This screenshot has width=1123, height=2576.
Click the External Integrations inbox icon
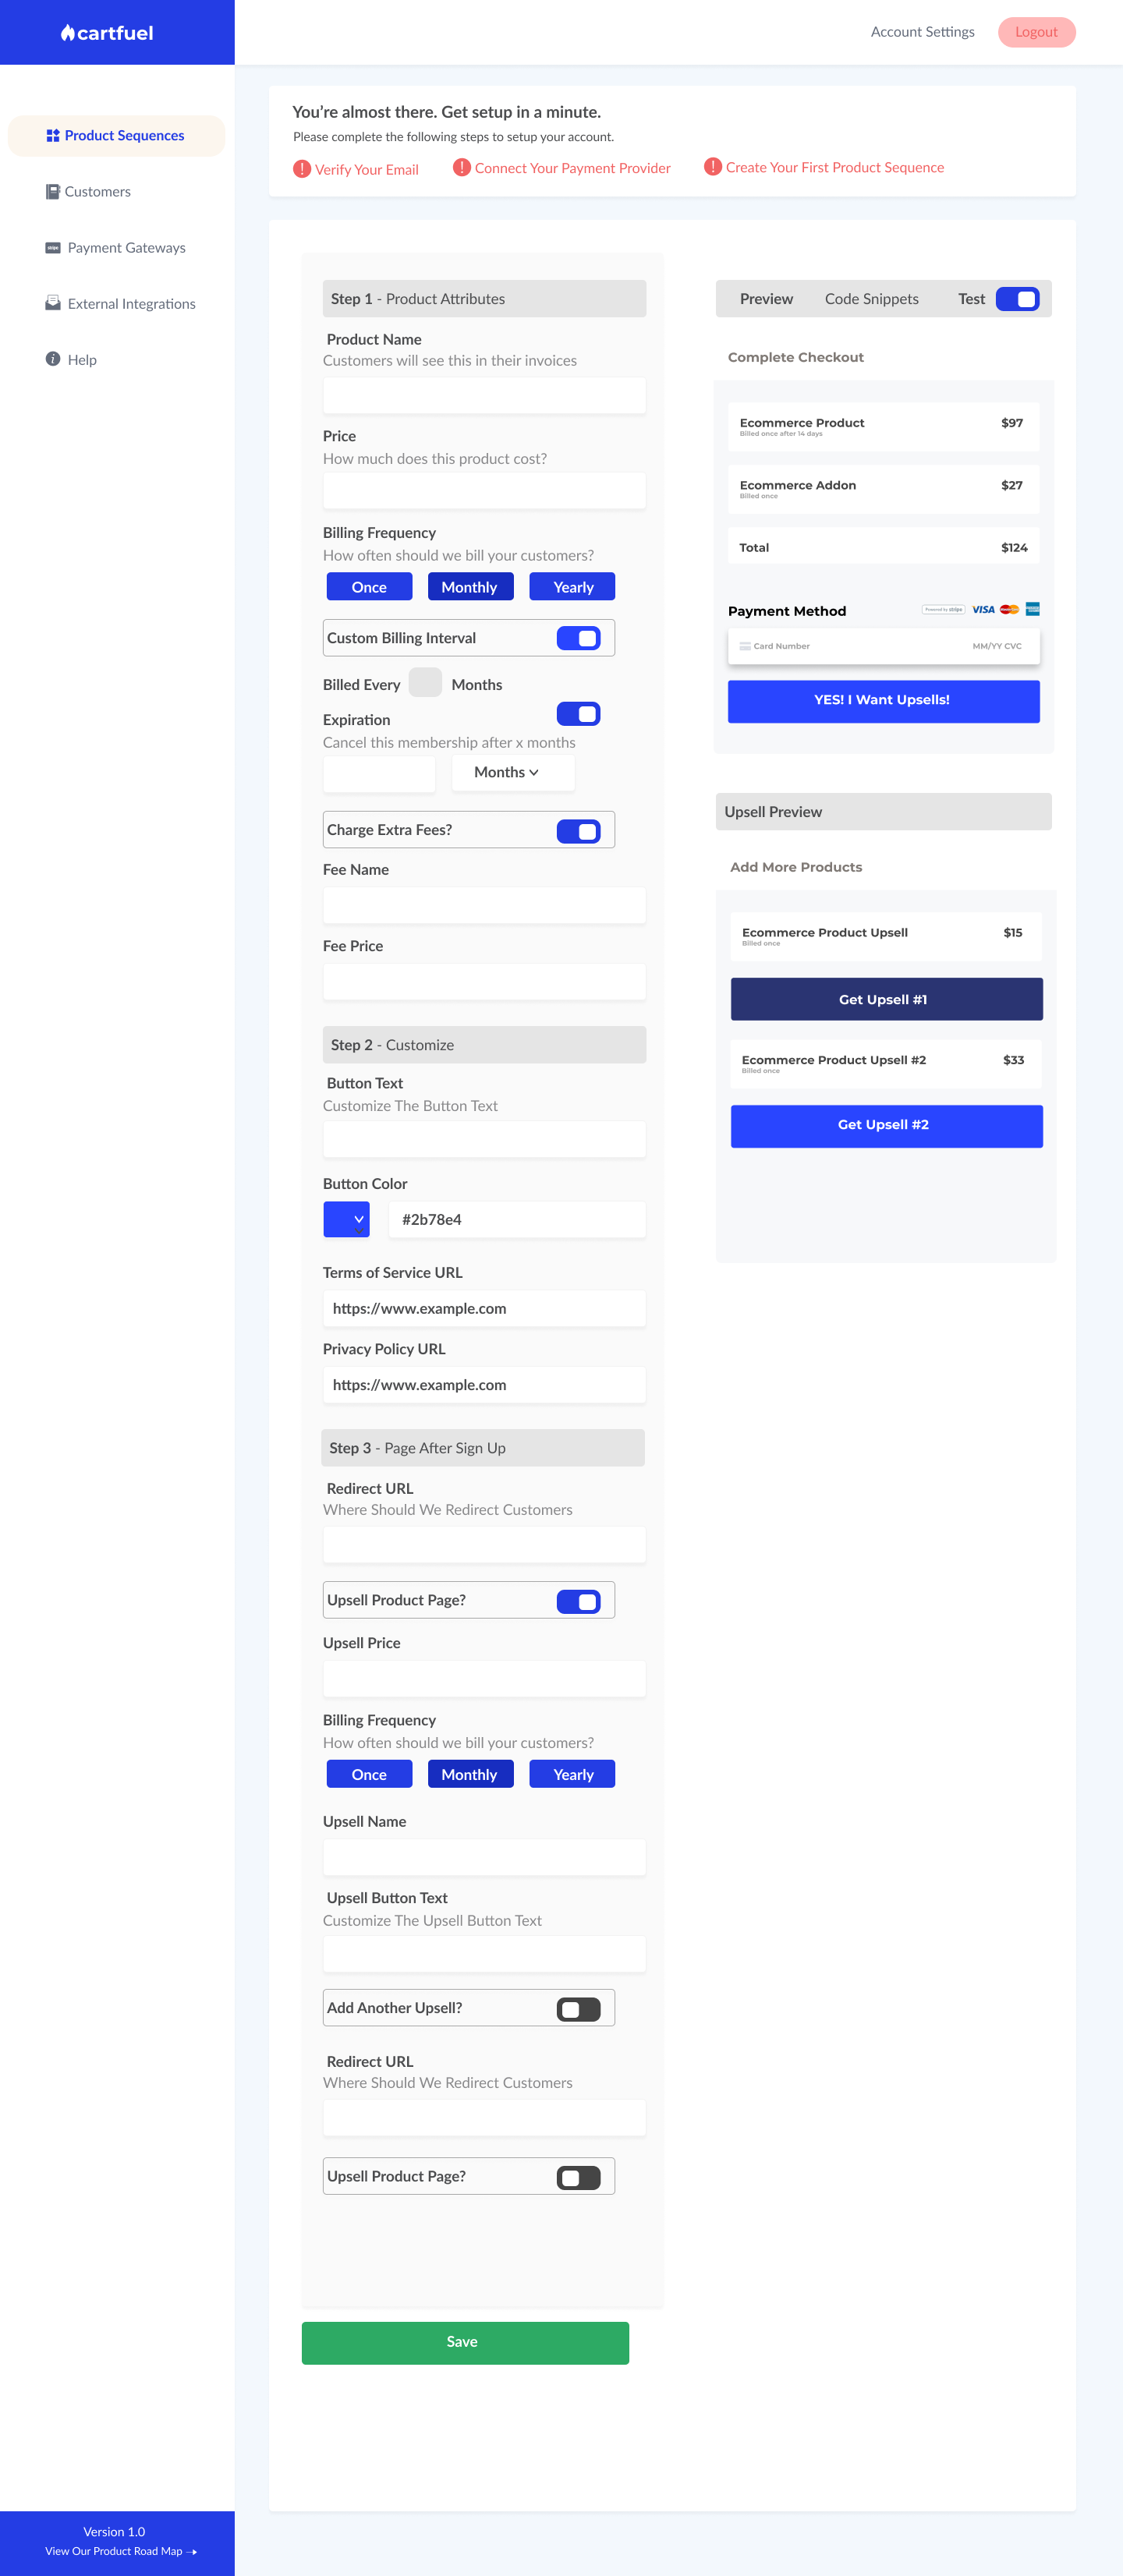(53, 304)
